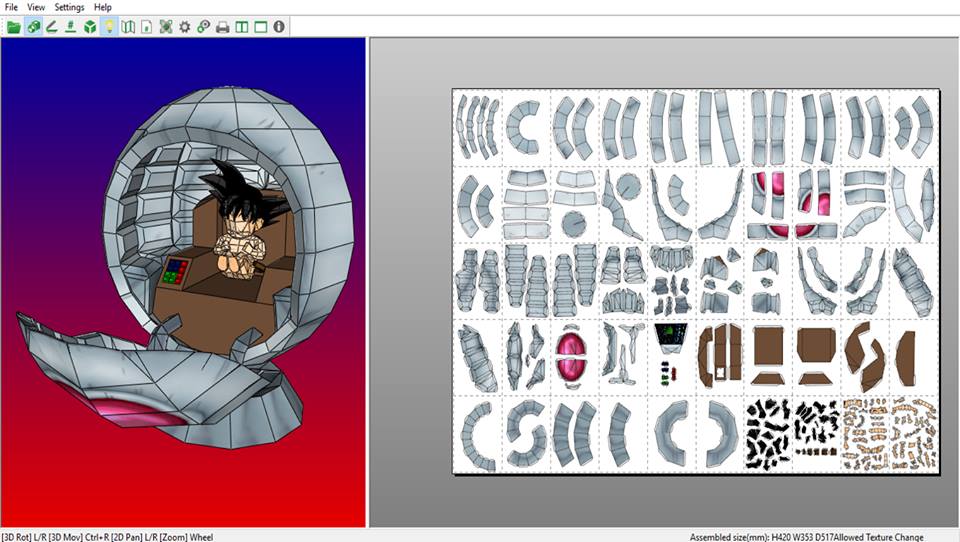Click the 'Assembled size(mm): H420 W353 D517' status text
The width and height of the screenshot is (960, 542).
pos(761,537)
